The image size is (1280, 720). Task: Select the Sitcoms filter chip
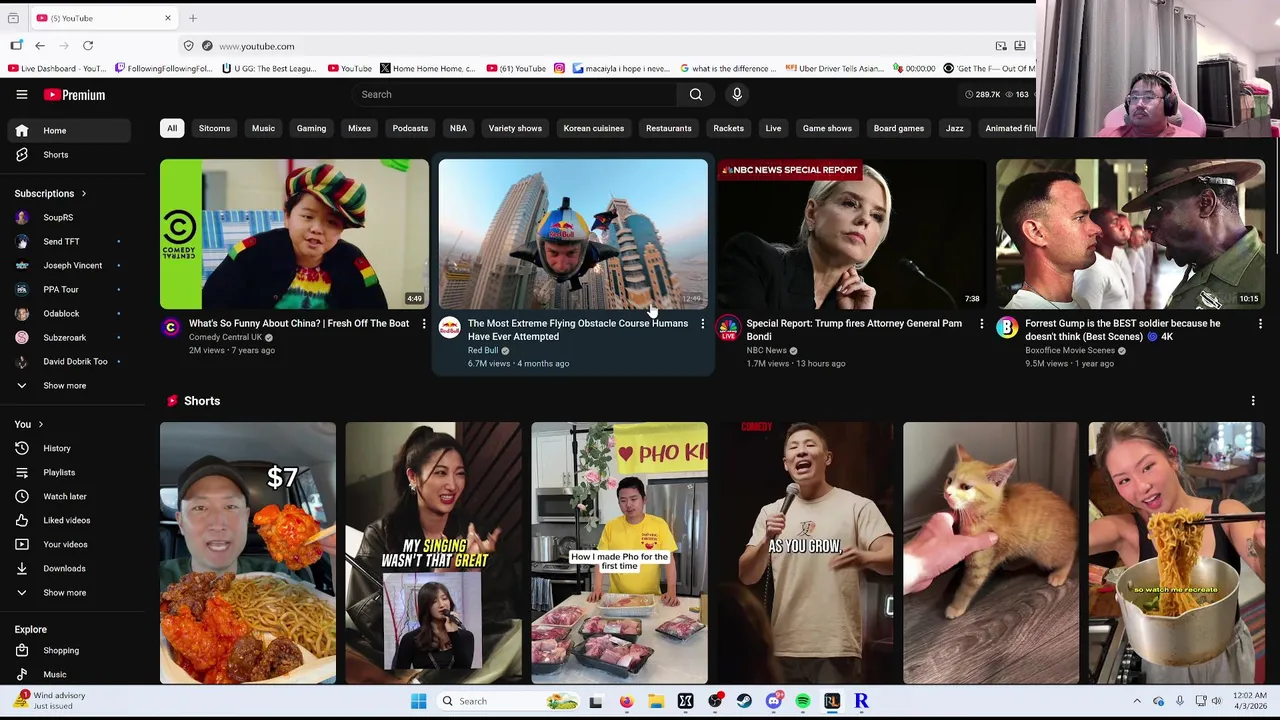[x=214, y=128]
